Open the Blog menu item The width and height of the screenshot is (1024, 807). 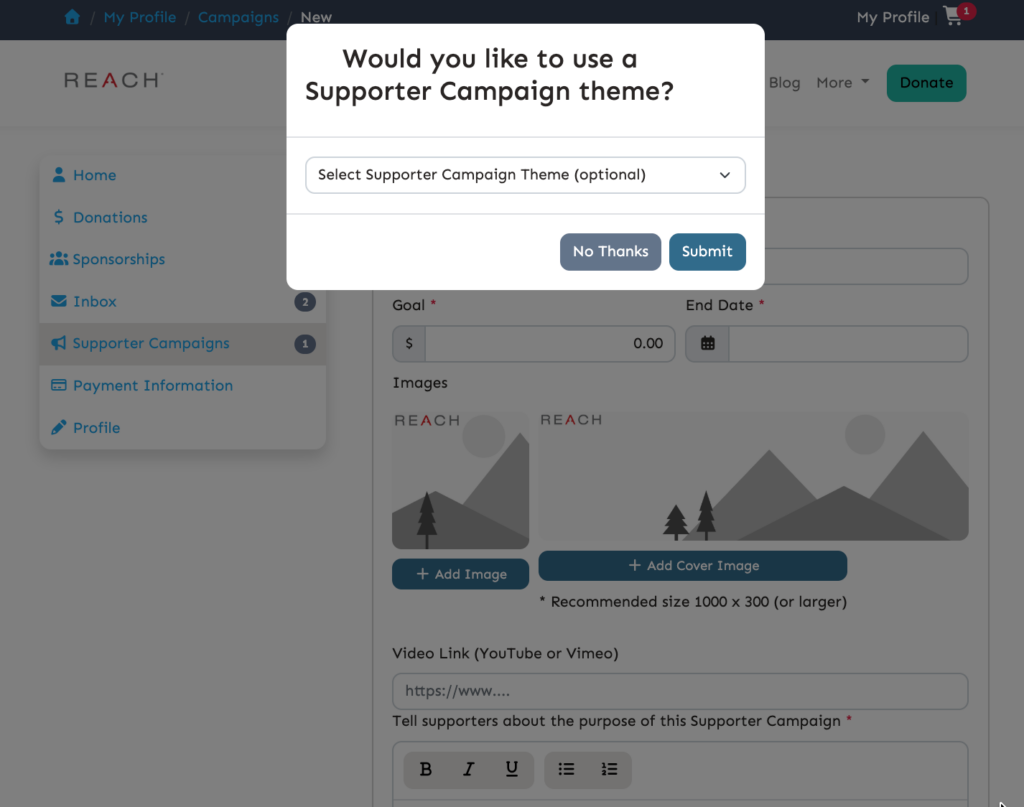(784, 83)
